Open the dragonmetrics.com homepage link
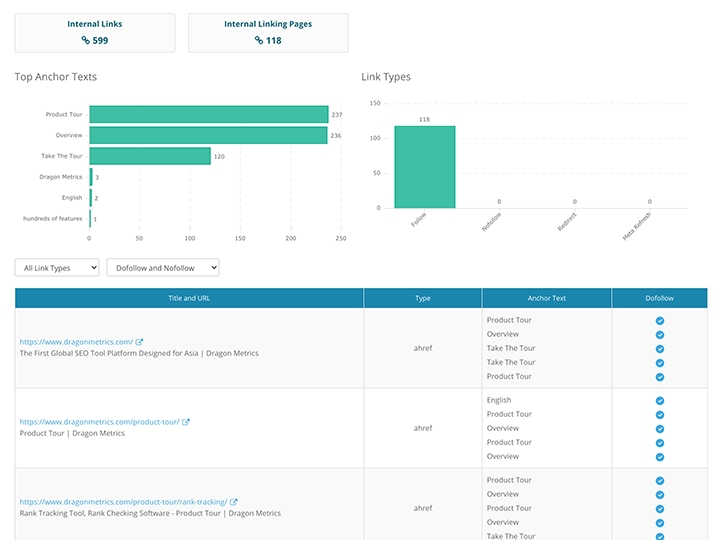Viewport: 720px width, 540px height. (76, 341)
